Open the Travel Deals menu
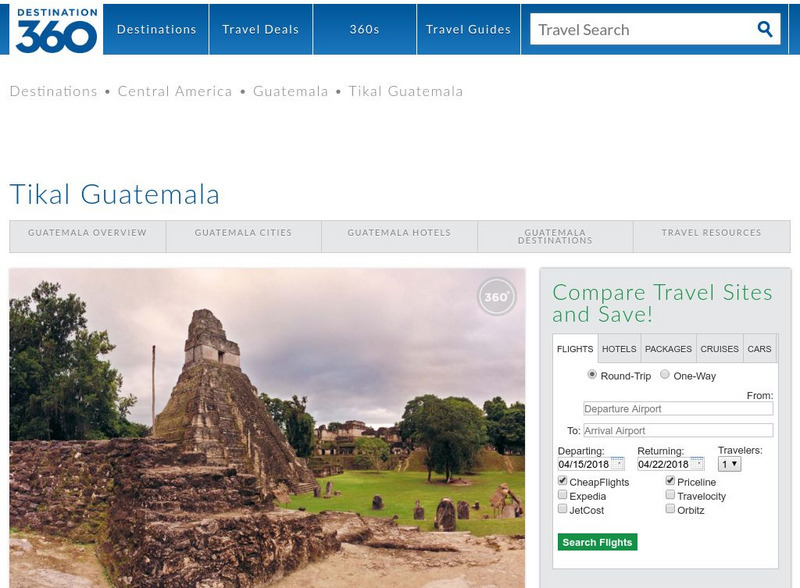The width and height of the screenshot is (800, 588). pyautogui.click(x=262, y=29)
